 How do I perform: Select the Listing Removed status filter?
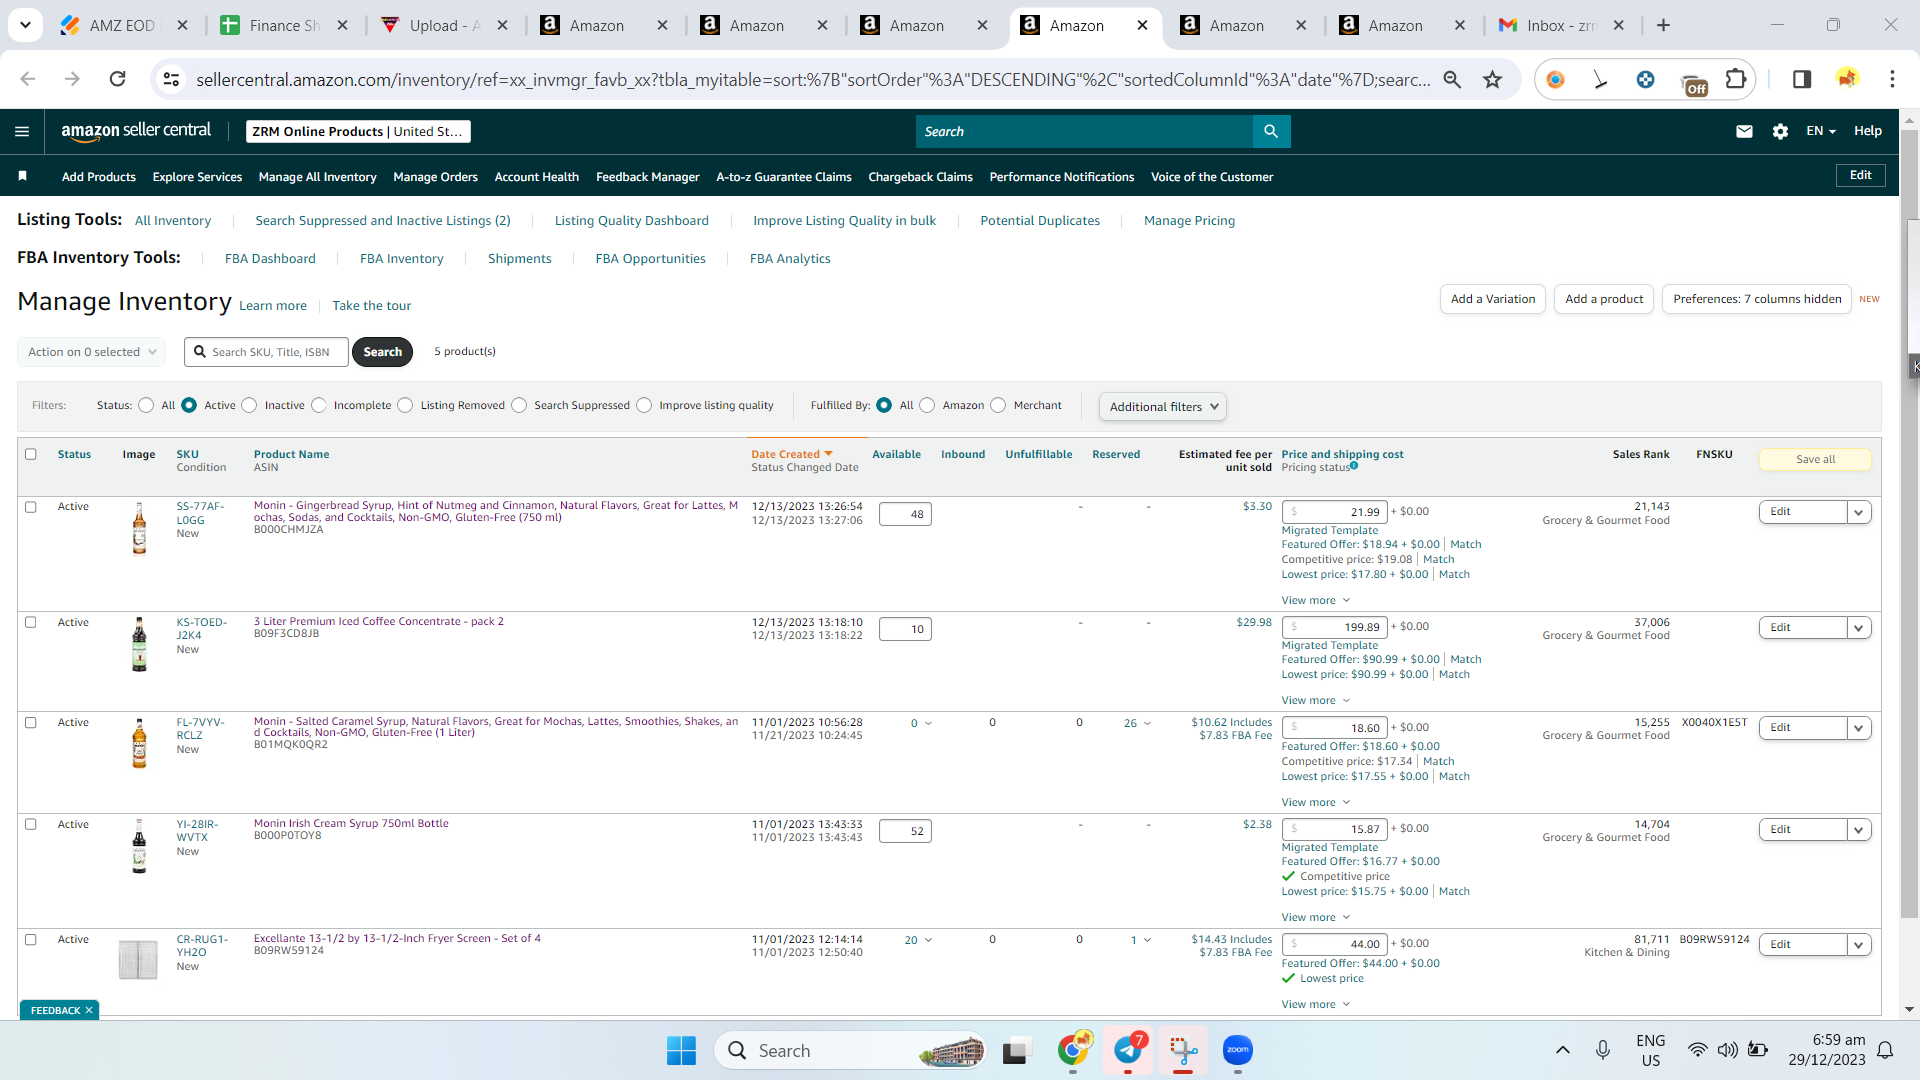coord(405,405)
